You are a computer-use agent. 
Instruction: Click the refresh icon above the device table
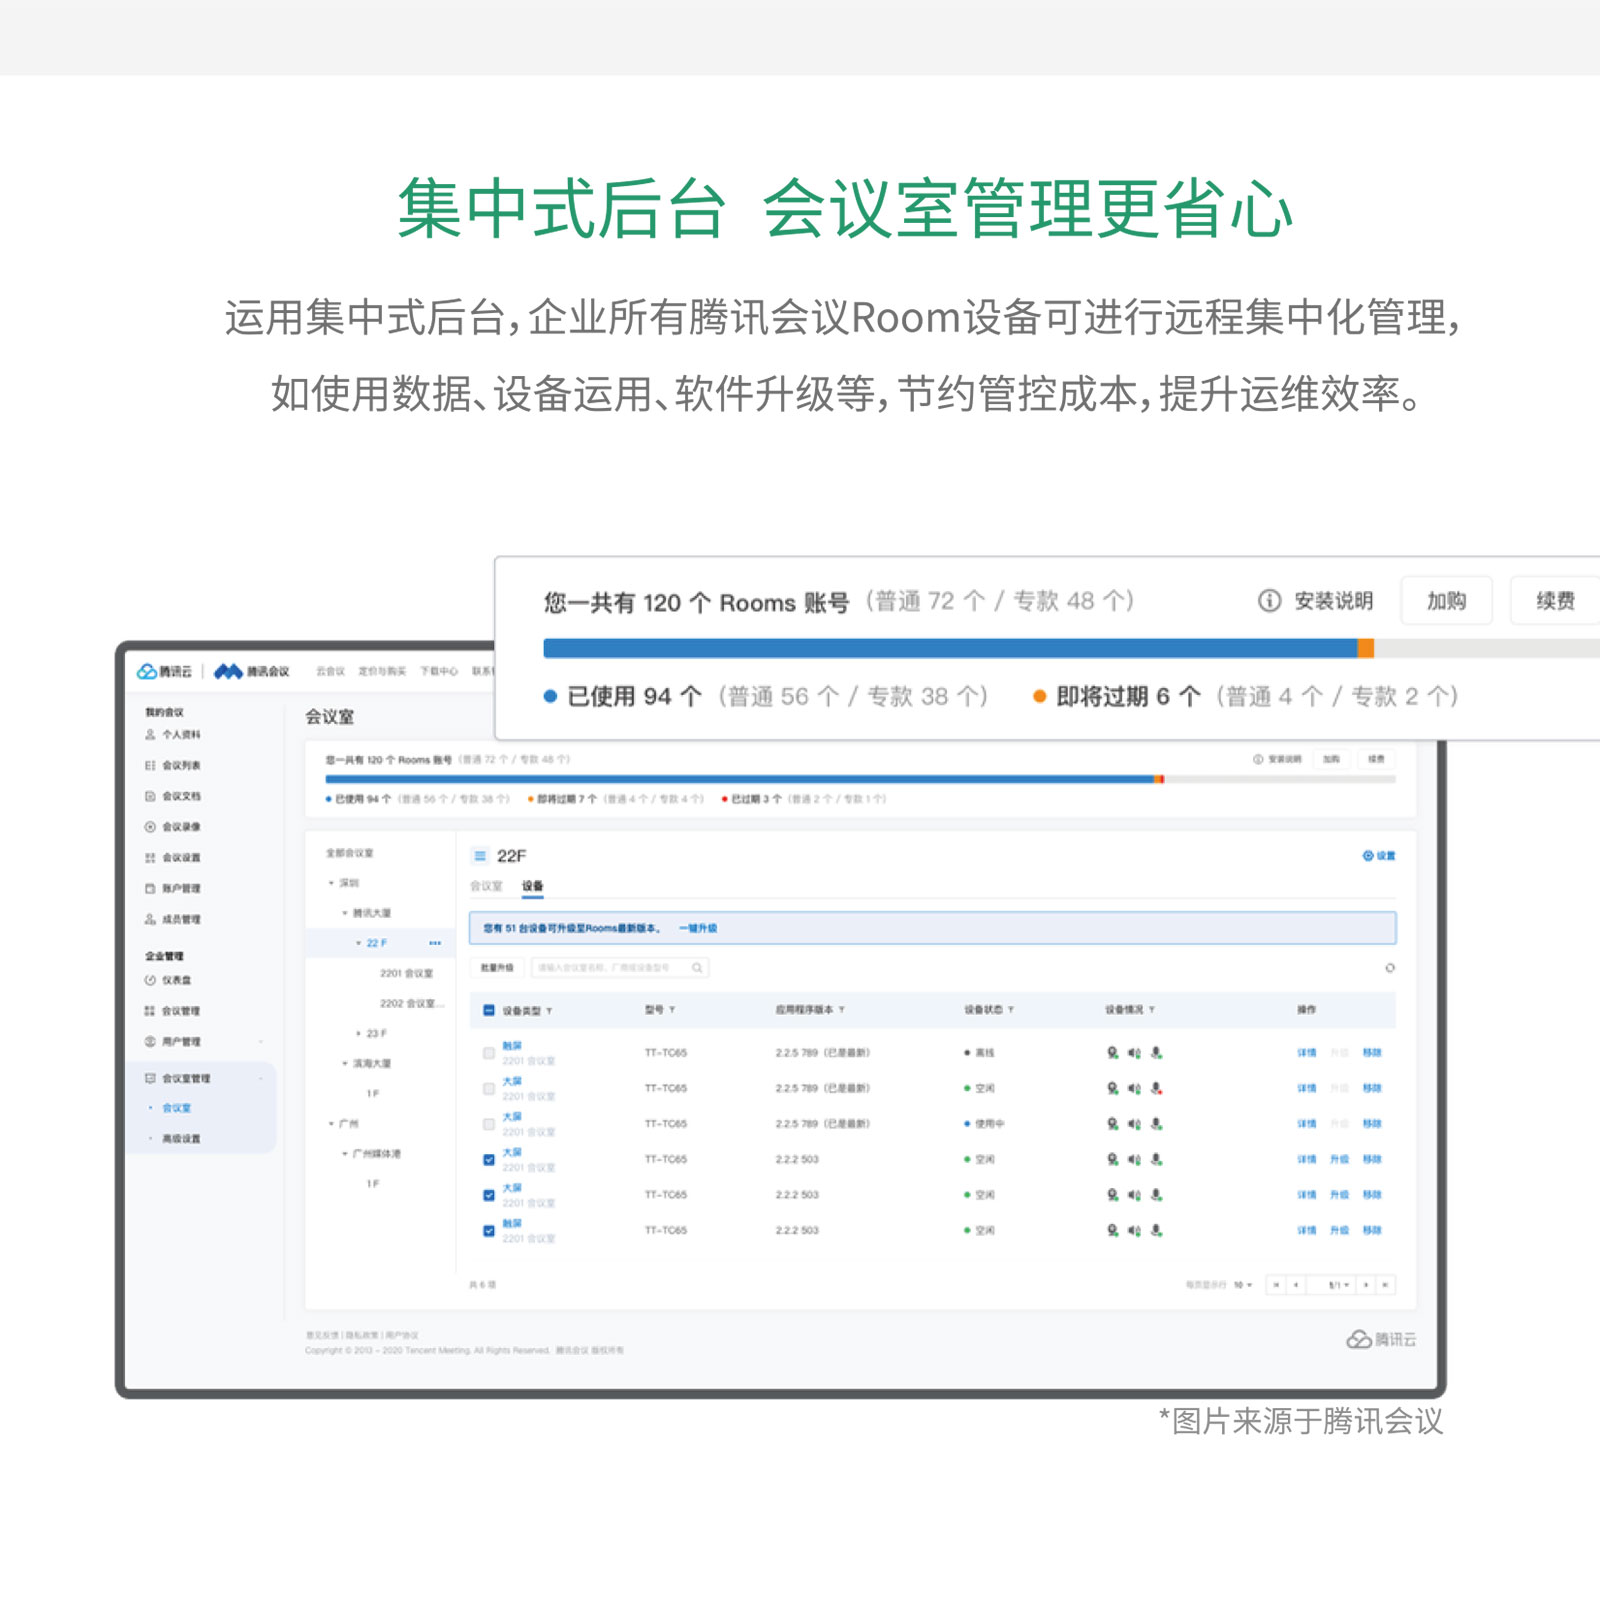click(1390, 968)
